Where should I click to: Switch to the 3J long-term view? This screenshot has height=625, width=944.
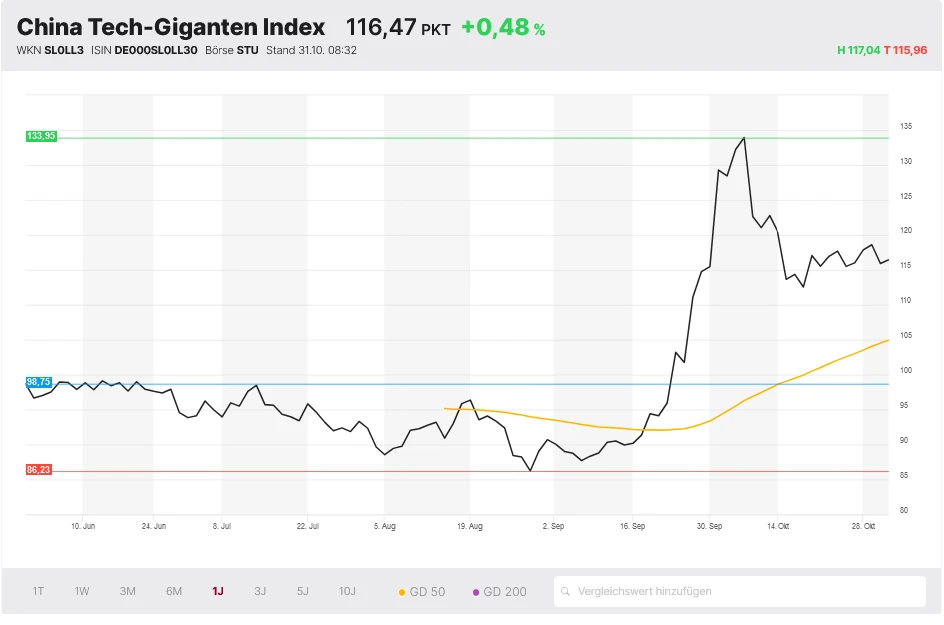pyautogui.click(x=259, y=591)
